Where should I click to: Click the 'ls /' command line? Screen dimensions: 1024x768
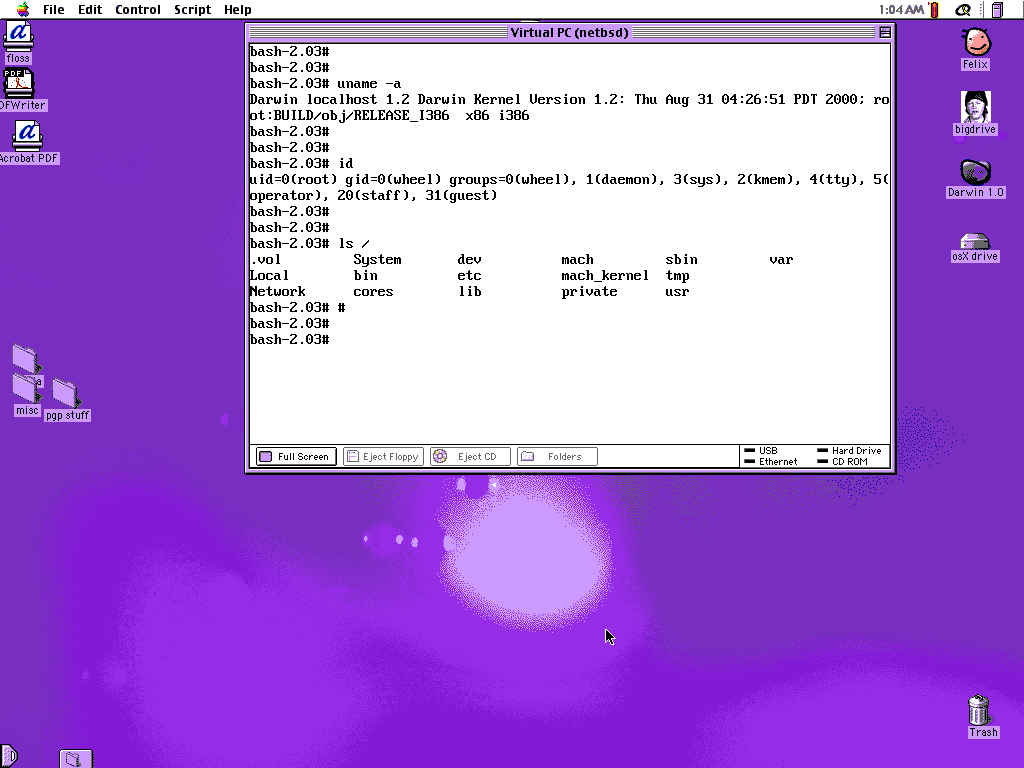(310, 244)
